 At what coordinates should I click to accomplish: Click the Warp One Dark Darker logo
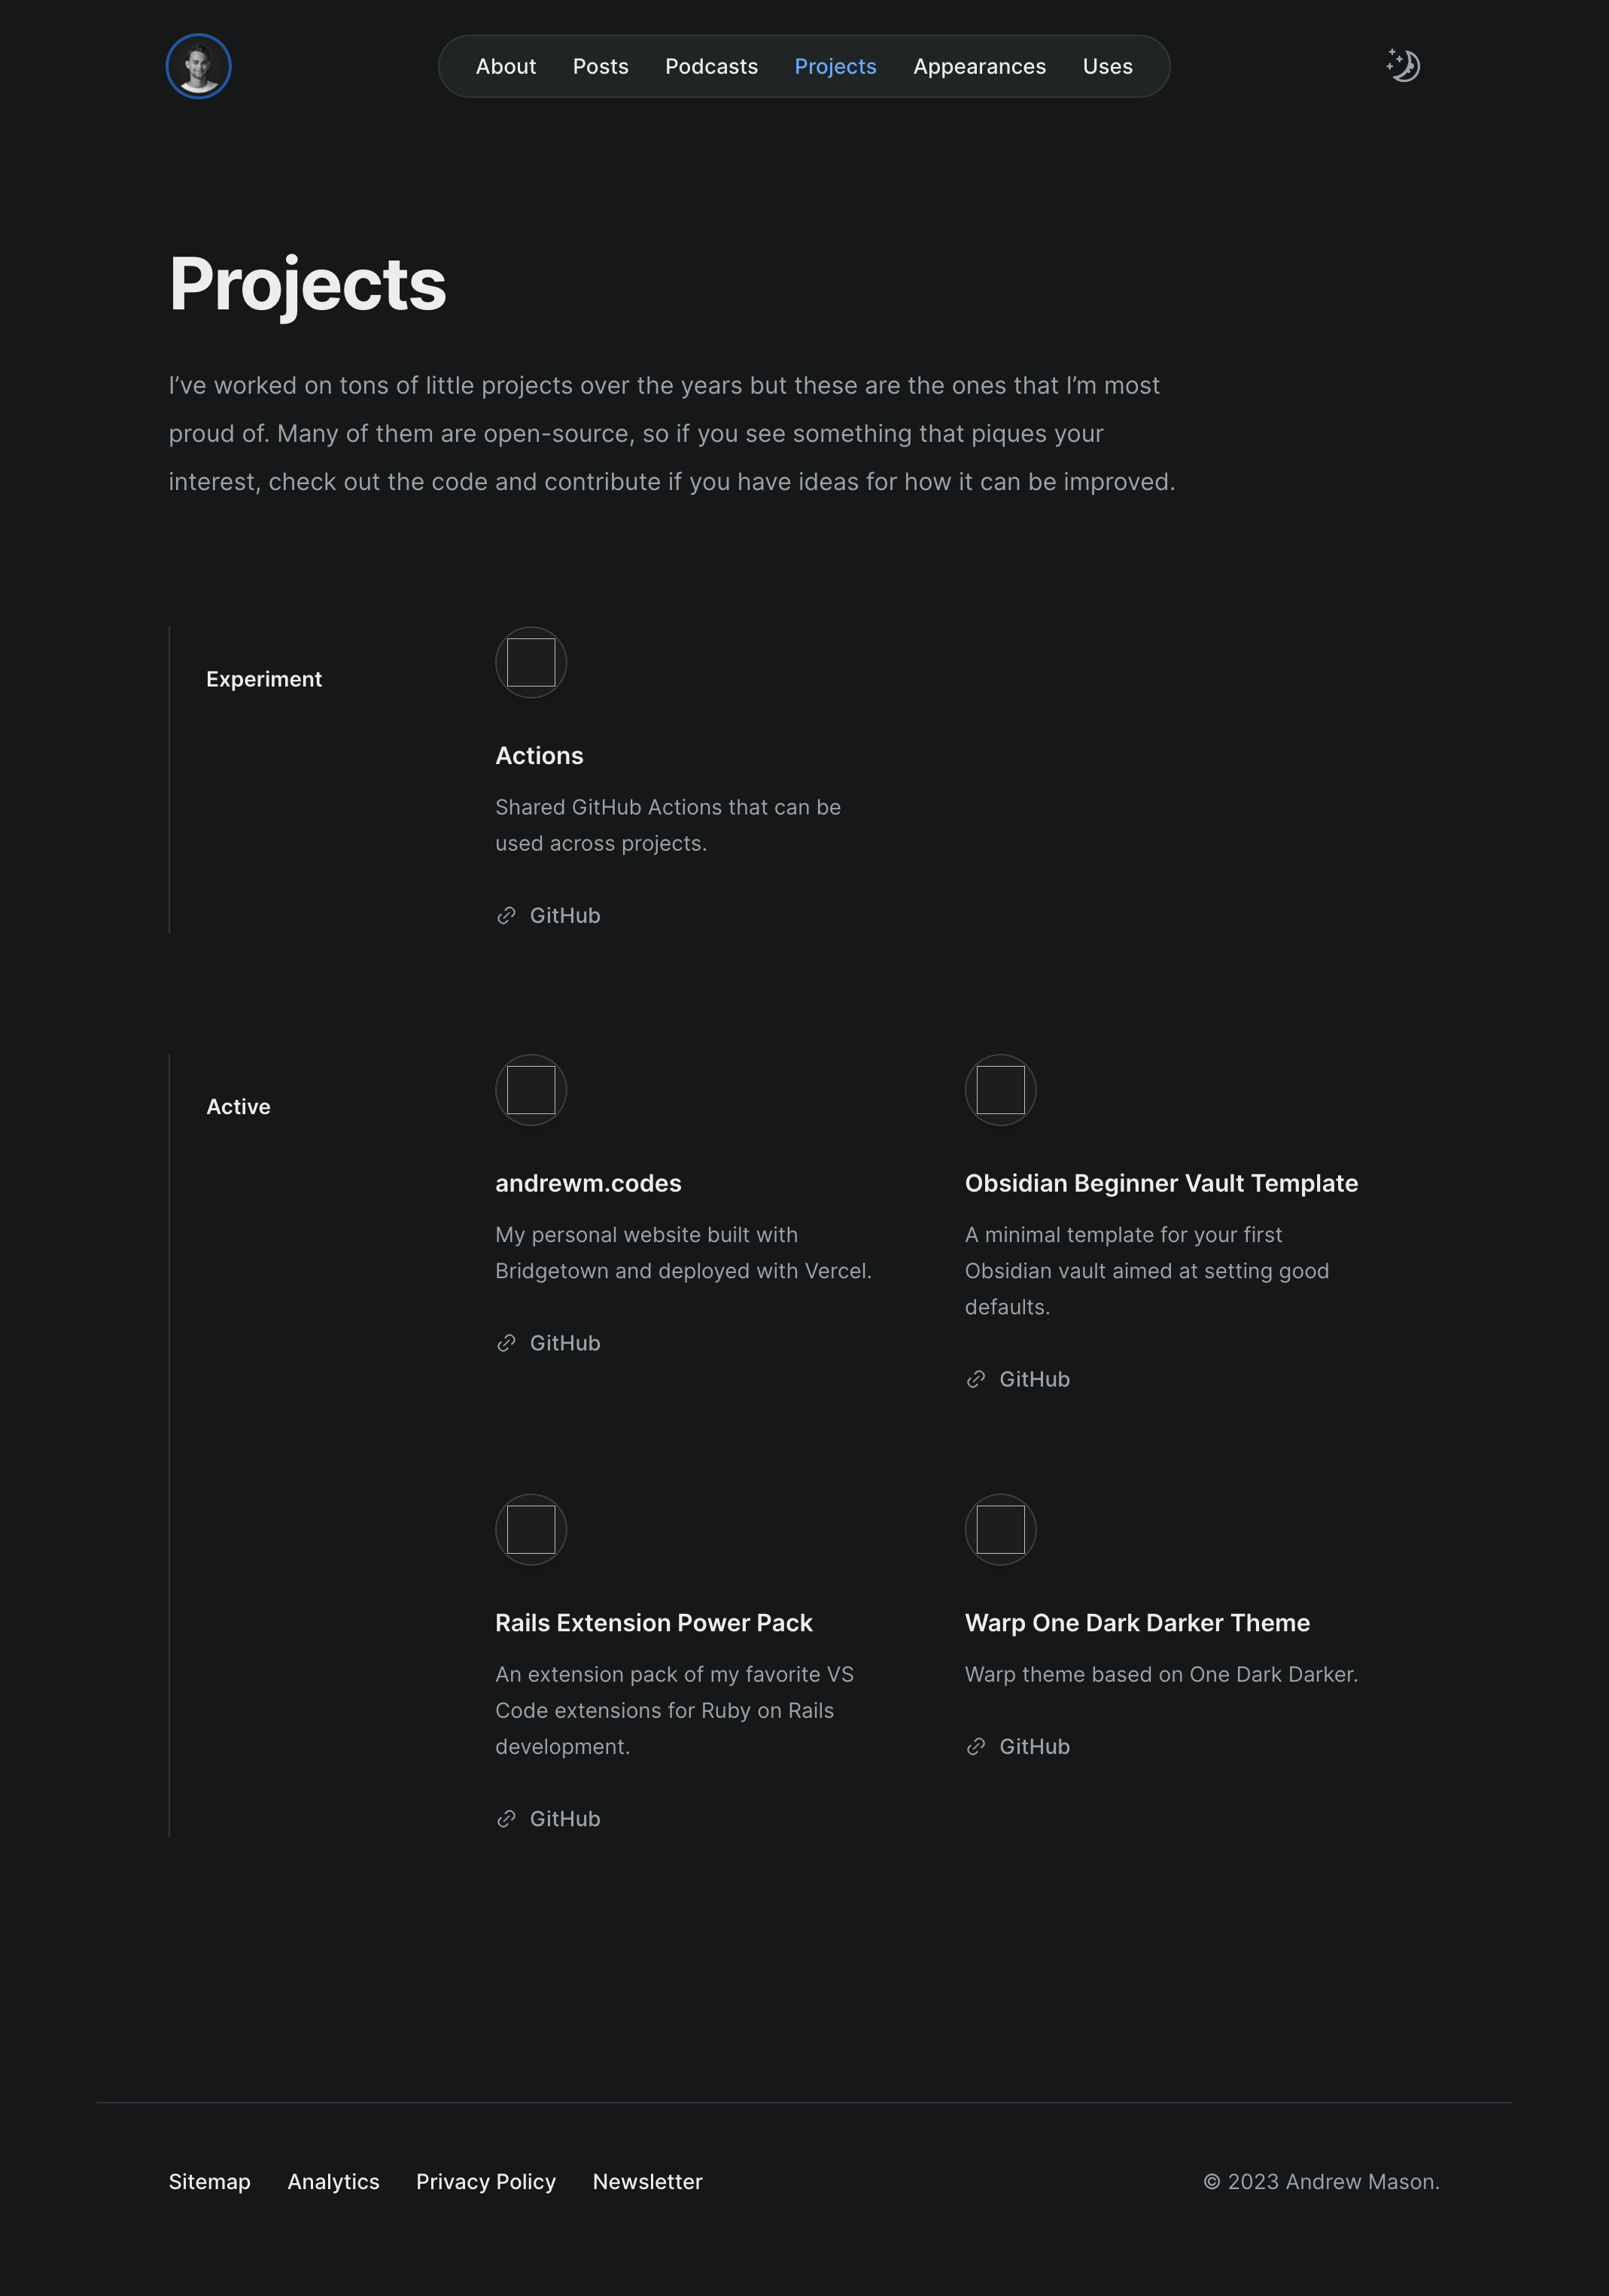[1001, 1529]
